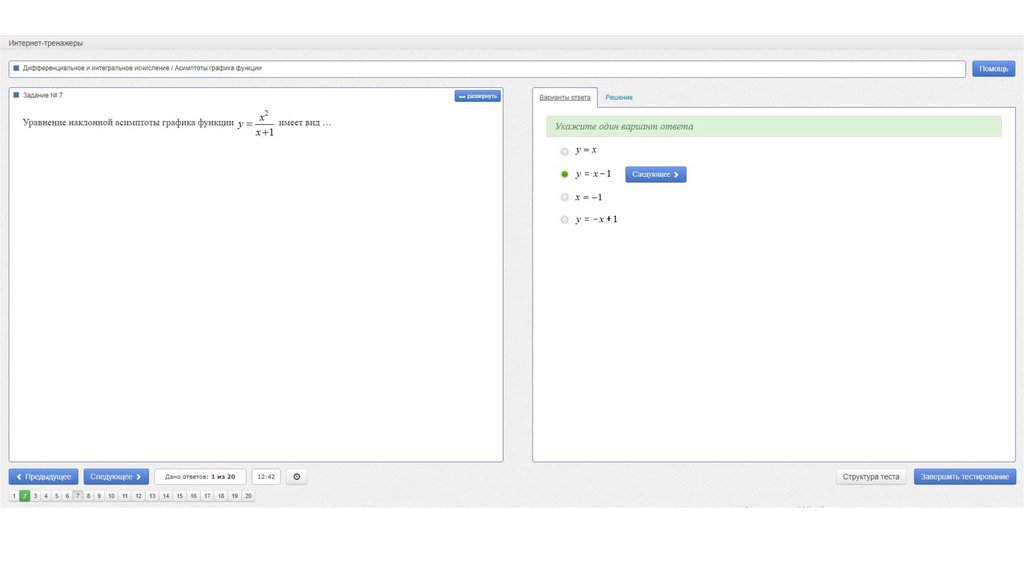Screen dimensions: 1024x574
Task: Click the clock icon beside the timer
Action: (296, 477)
